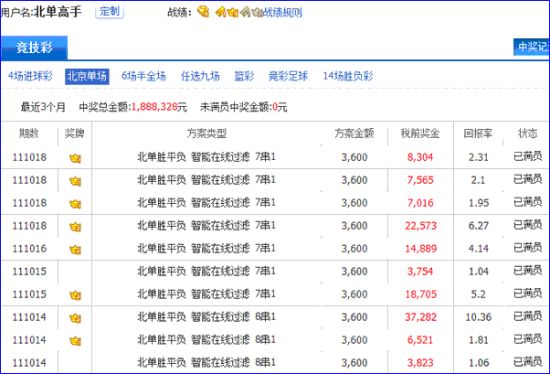Open the 14场胜负彩 category

pos(348,76)
